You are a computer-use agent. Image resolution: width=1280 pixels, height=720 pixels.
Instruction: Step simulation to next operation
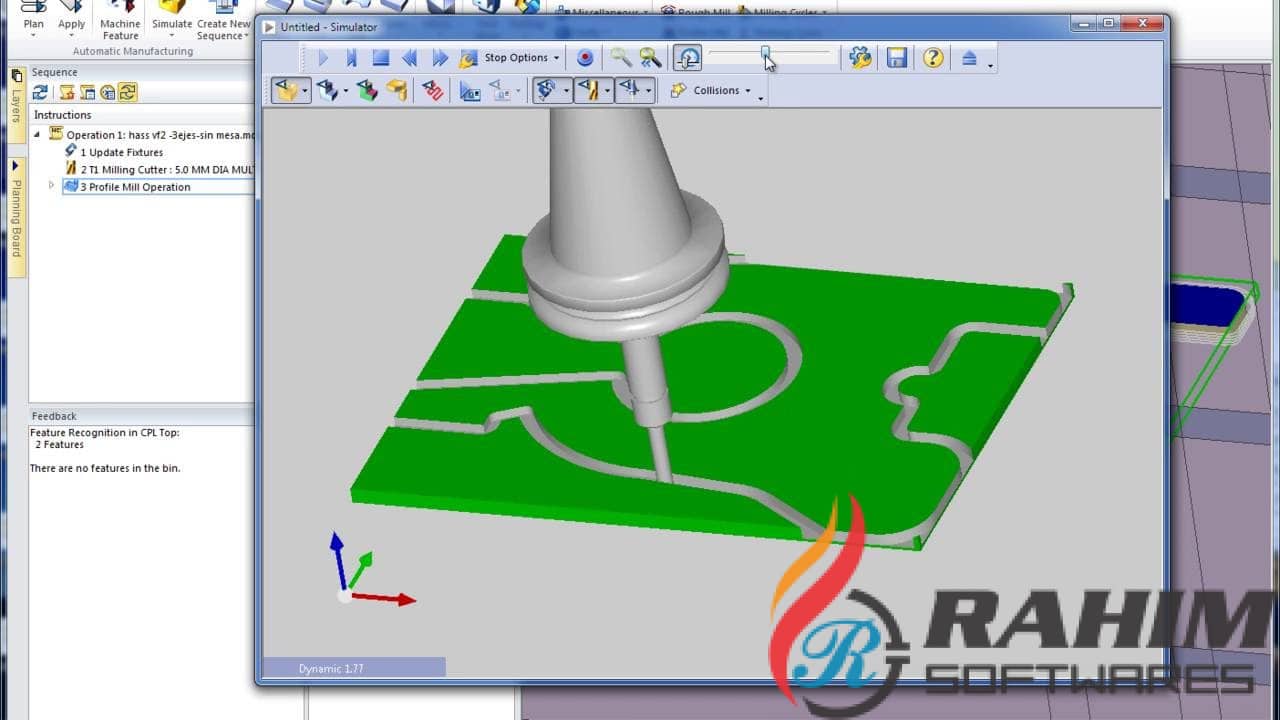tap(351, 58)
